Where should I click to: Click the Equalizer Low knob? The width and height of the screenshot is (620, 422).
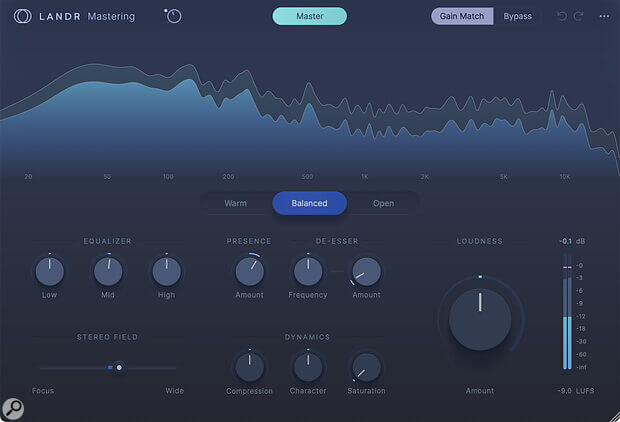[49, 271]
